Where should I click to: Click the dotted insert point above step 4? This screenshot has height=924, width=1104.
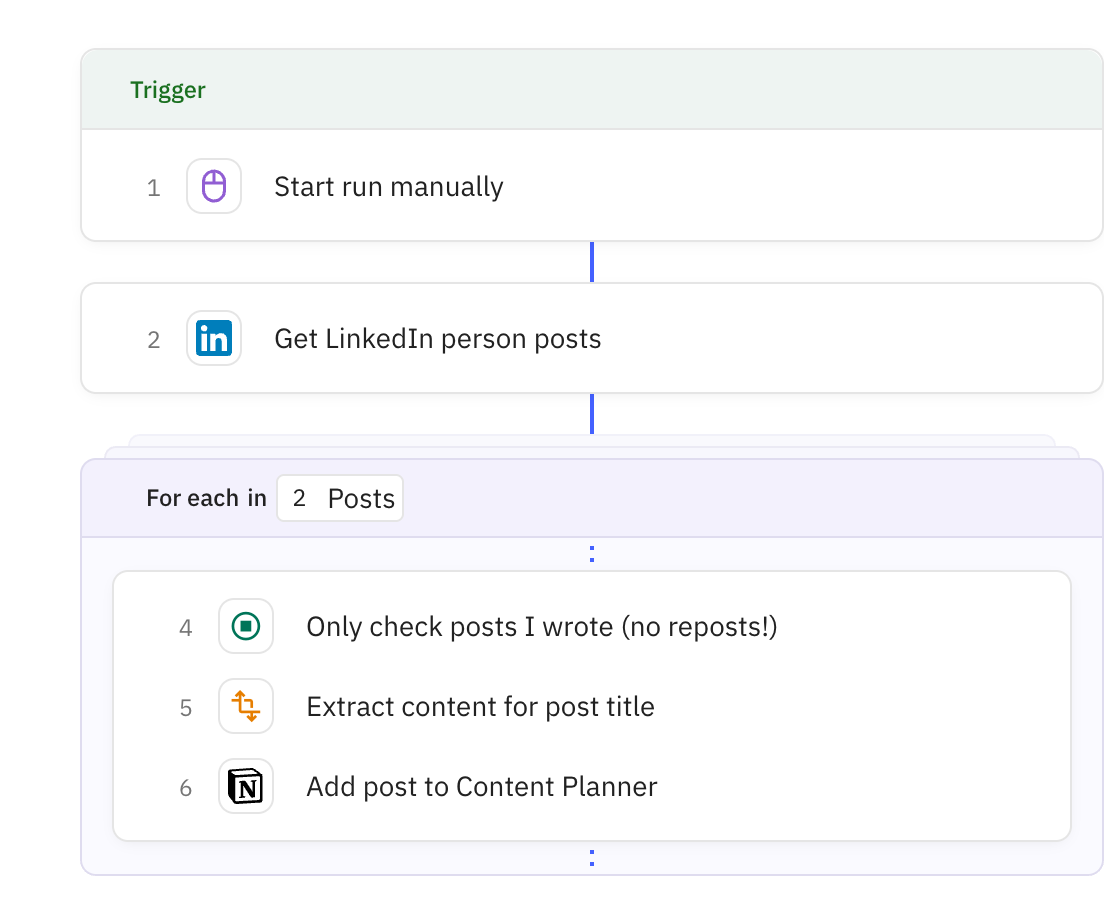(592, 554)
